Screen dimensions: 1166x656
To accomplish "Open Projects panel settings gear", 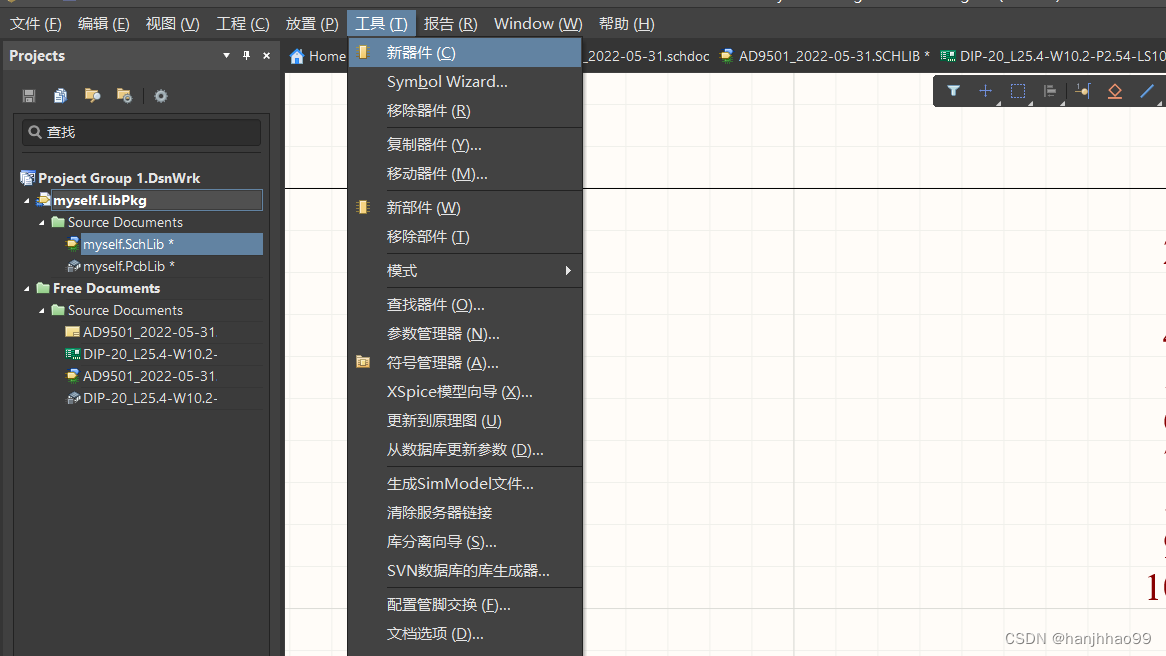I will [x=161, y=96].
